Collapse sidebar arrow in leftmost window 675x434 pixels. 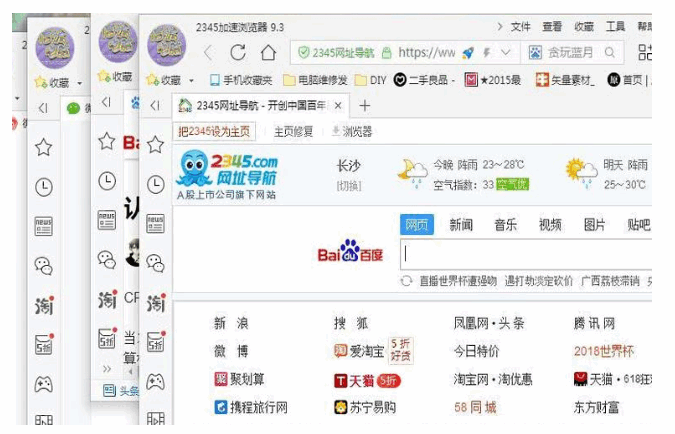point(43,108)
